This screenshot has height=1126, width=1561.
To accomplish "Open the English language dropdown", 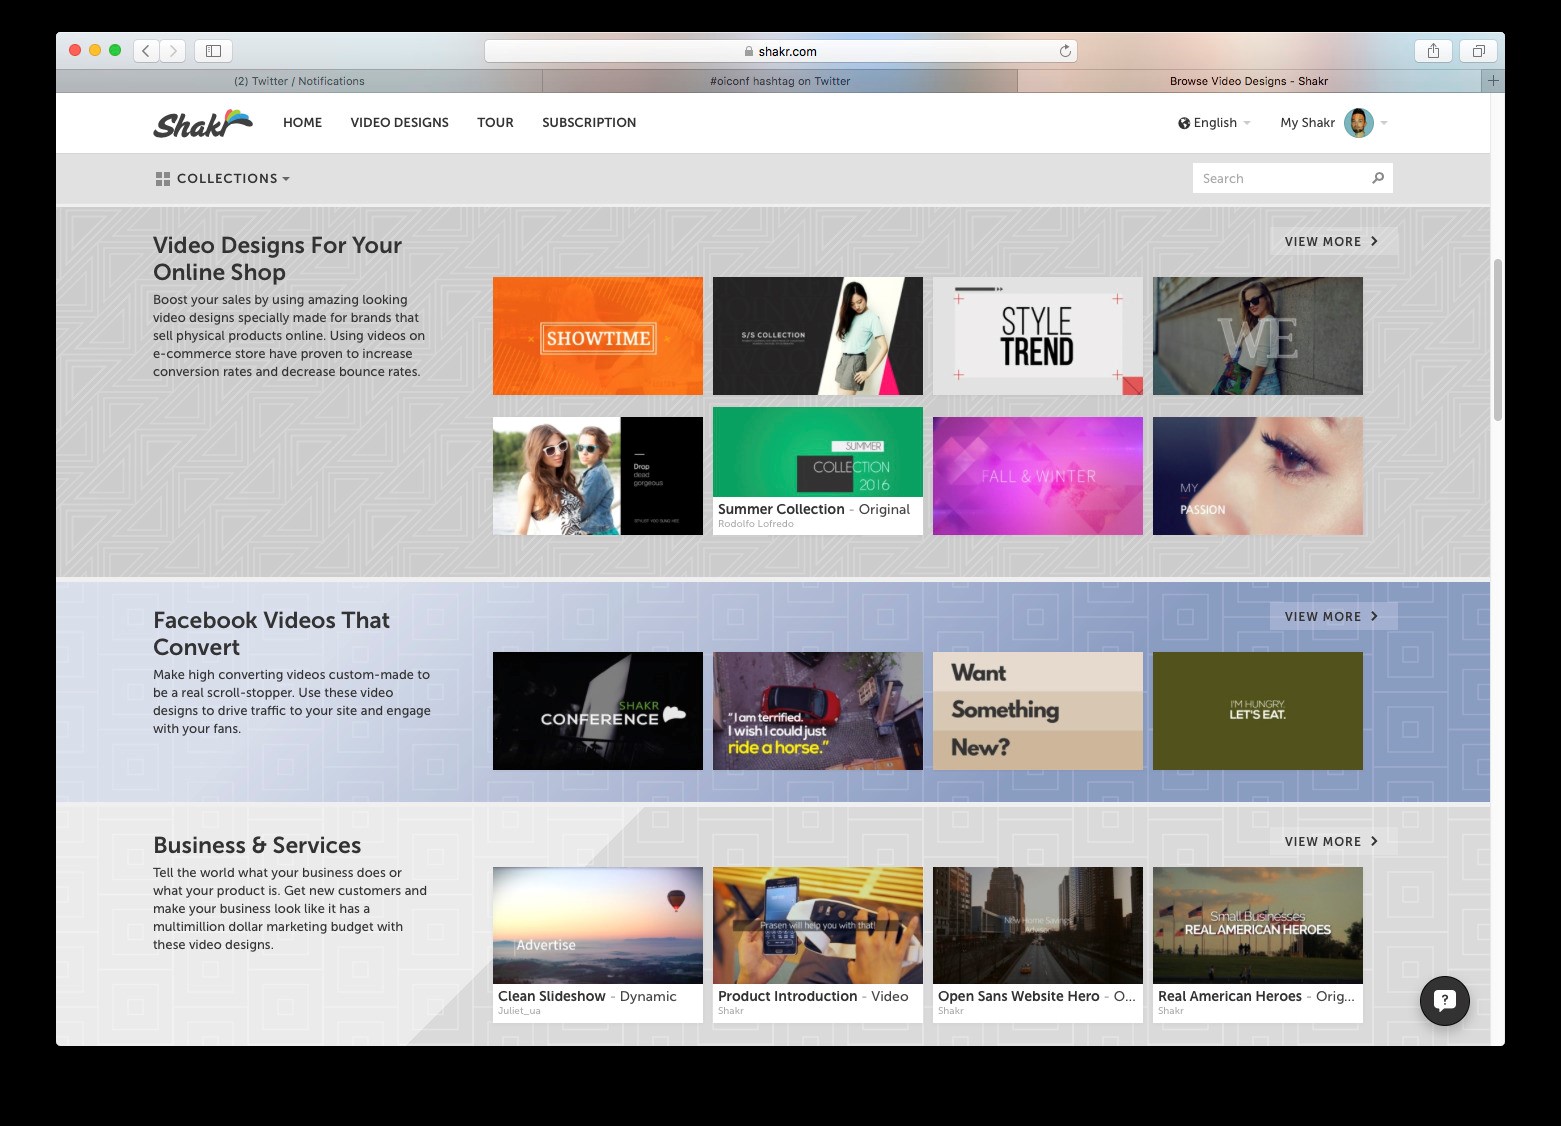I will (1214, 123).
